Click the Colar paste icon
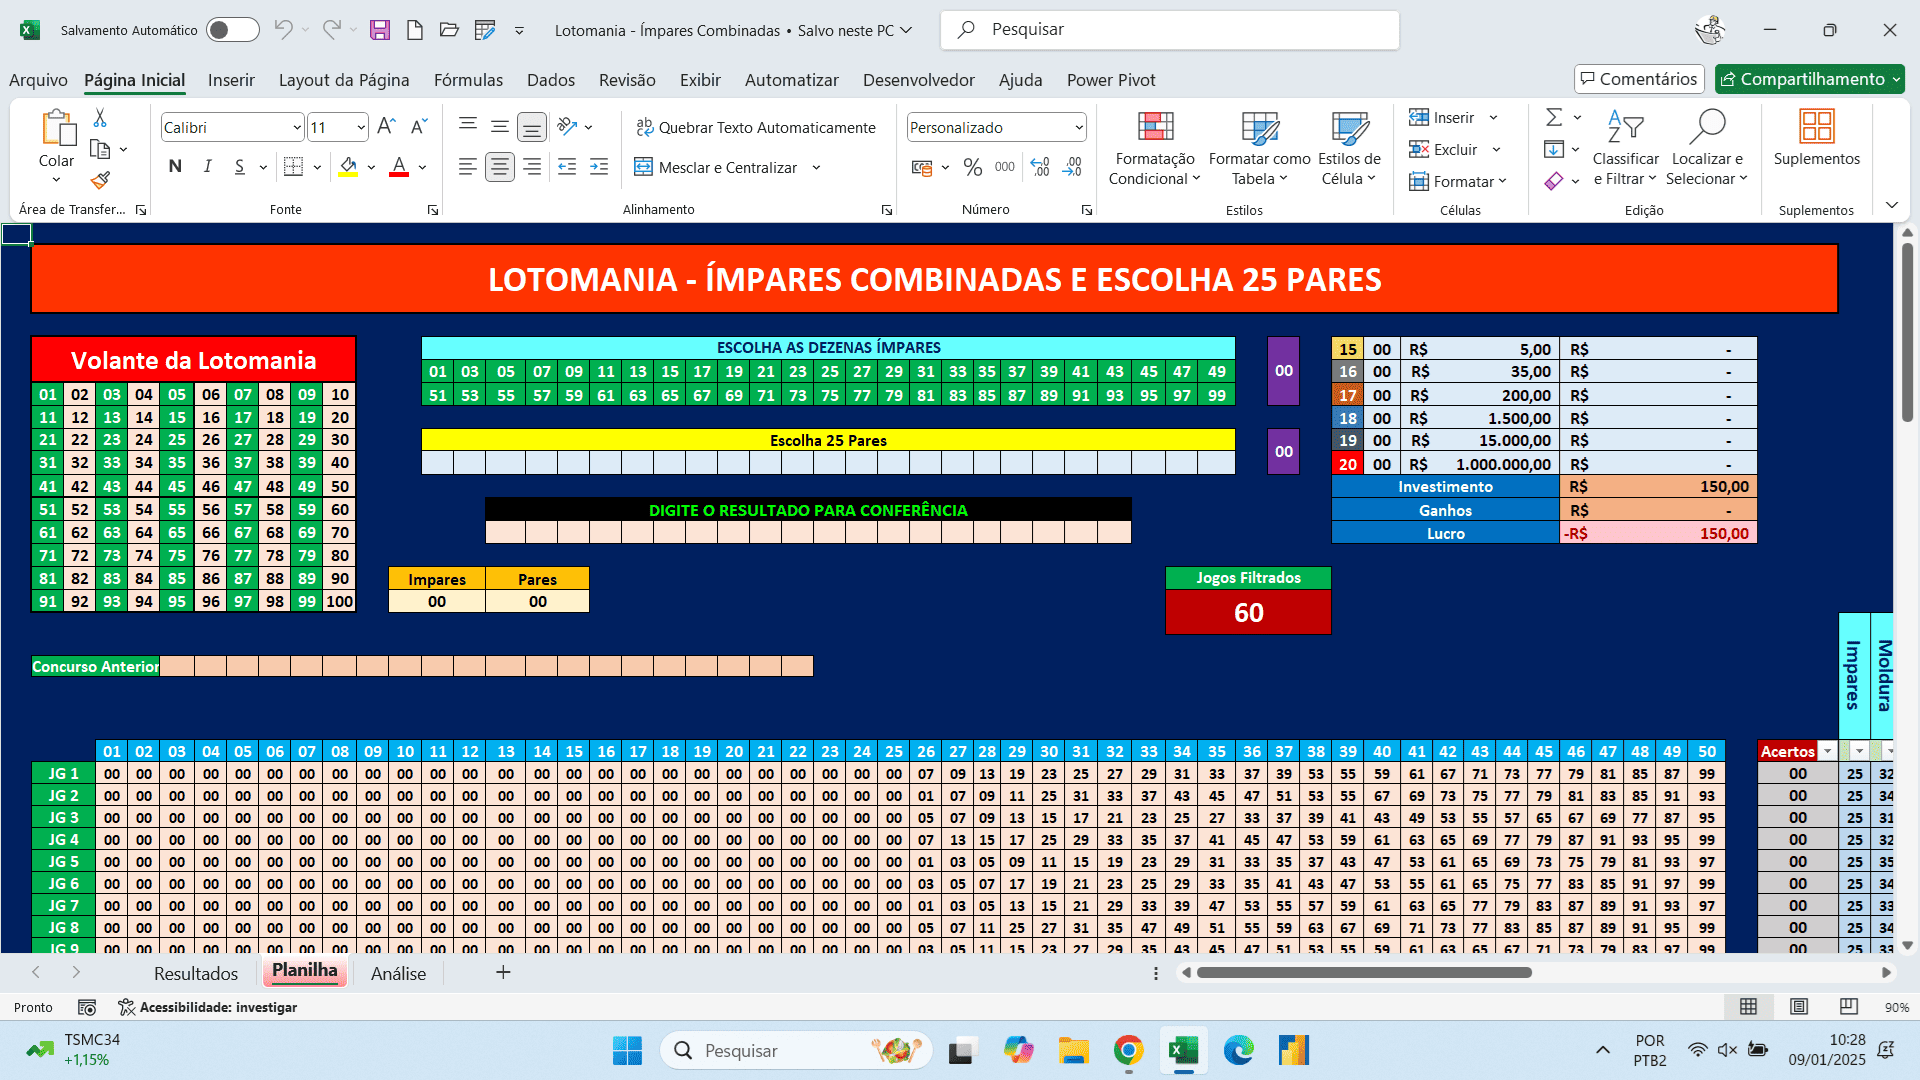 [57, 130]
